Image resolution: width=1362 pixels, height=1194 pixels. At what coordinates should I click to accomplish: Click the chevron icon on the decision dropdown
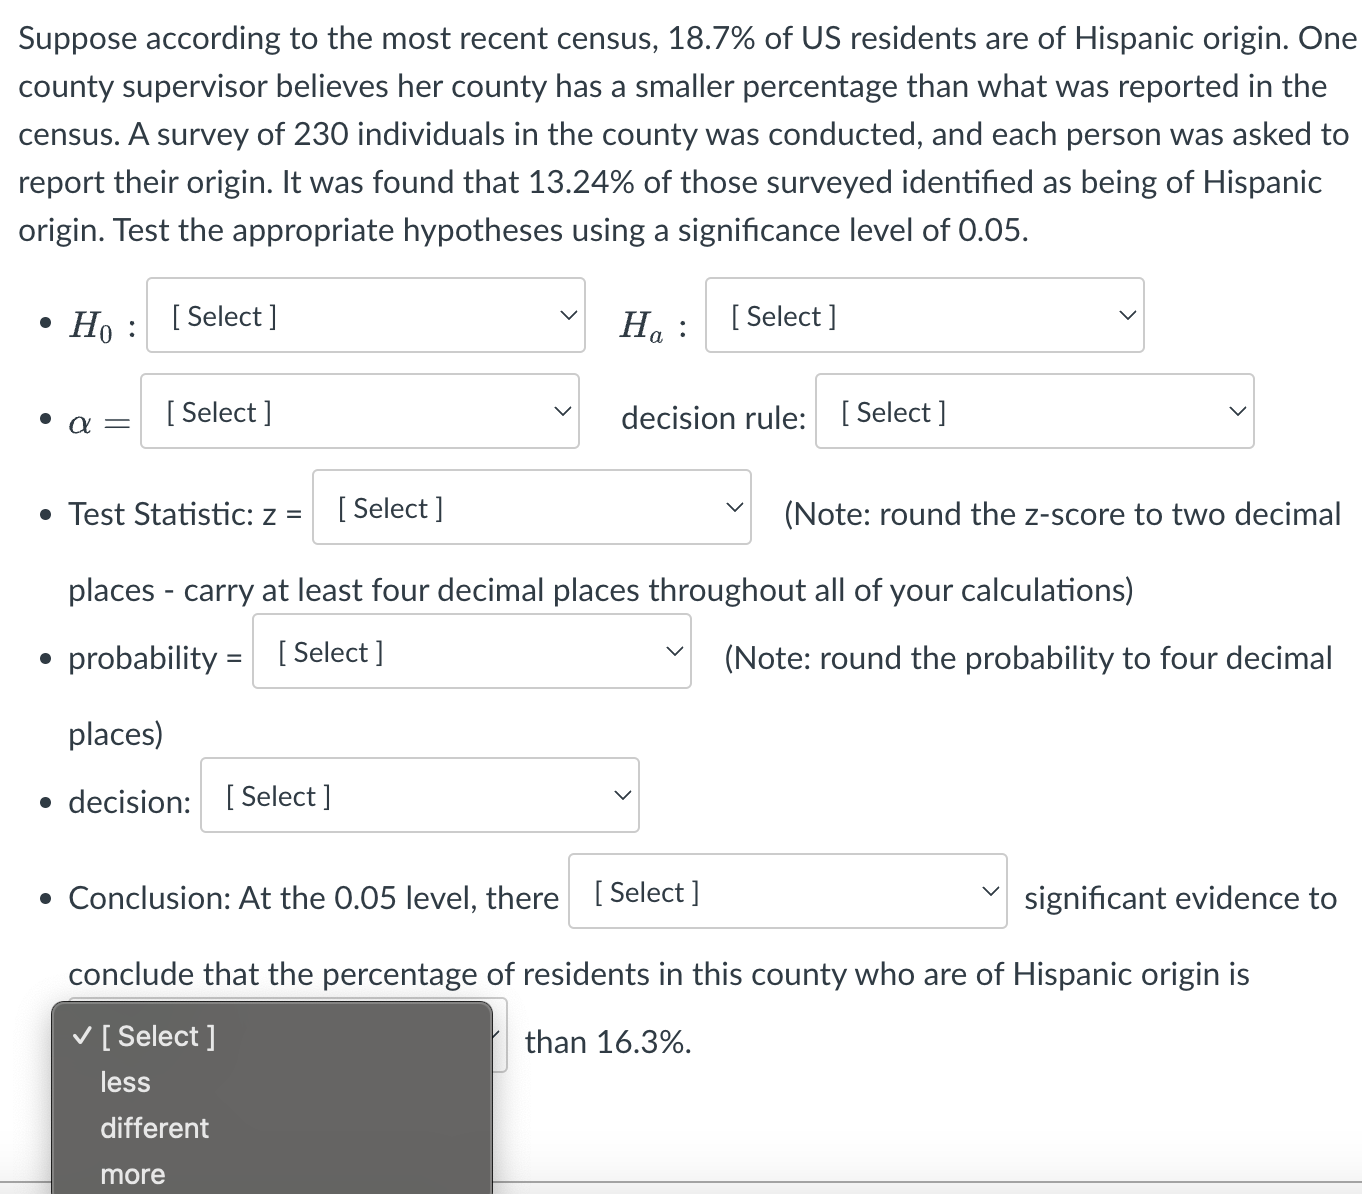(622, 794)
